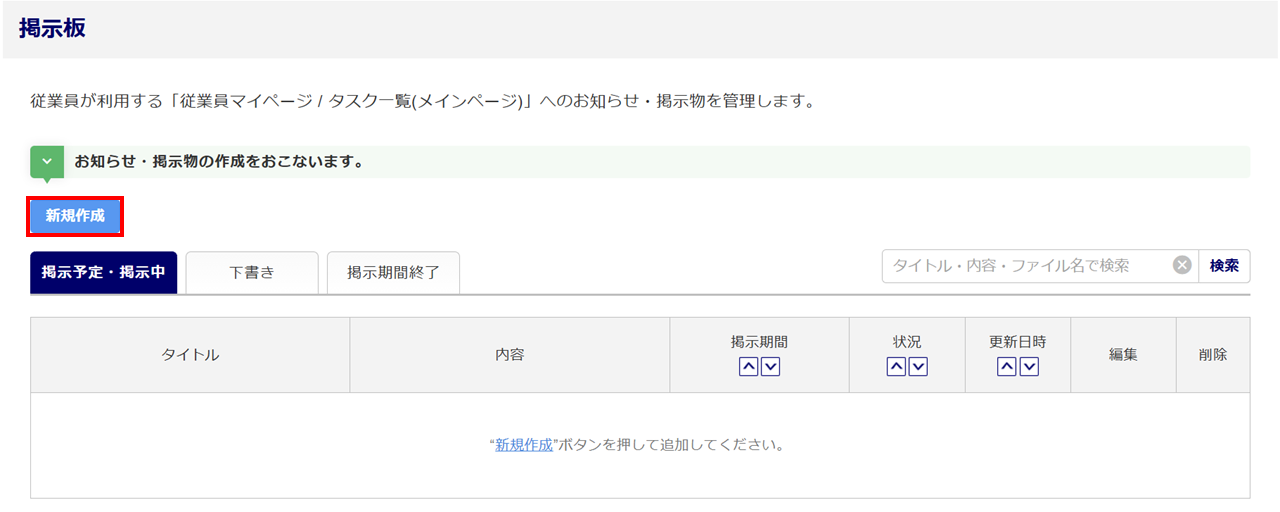Focus the タイトル・内容・ファイル名 search field
The width and height of the screenshot is (1280, 512).
click(1025, 266)
